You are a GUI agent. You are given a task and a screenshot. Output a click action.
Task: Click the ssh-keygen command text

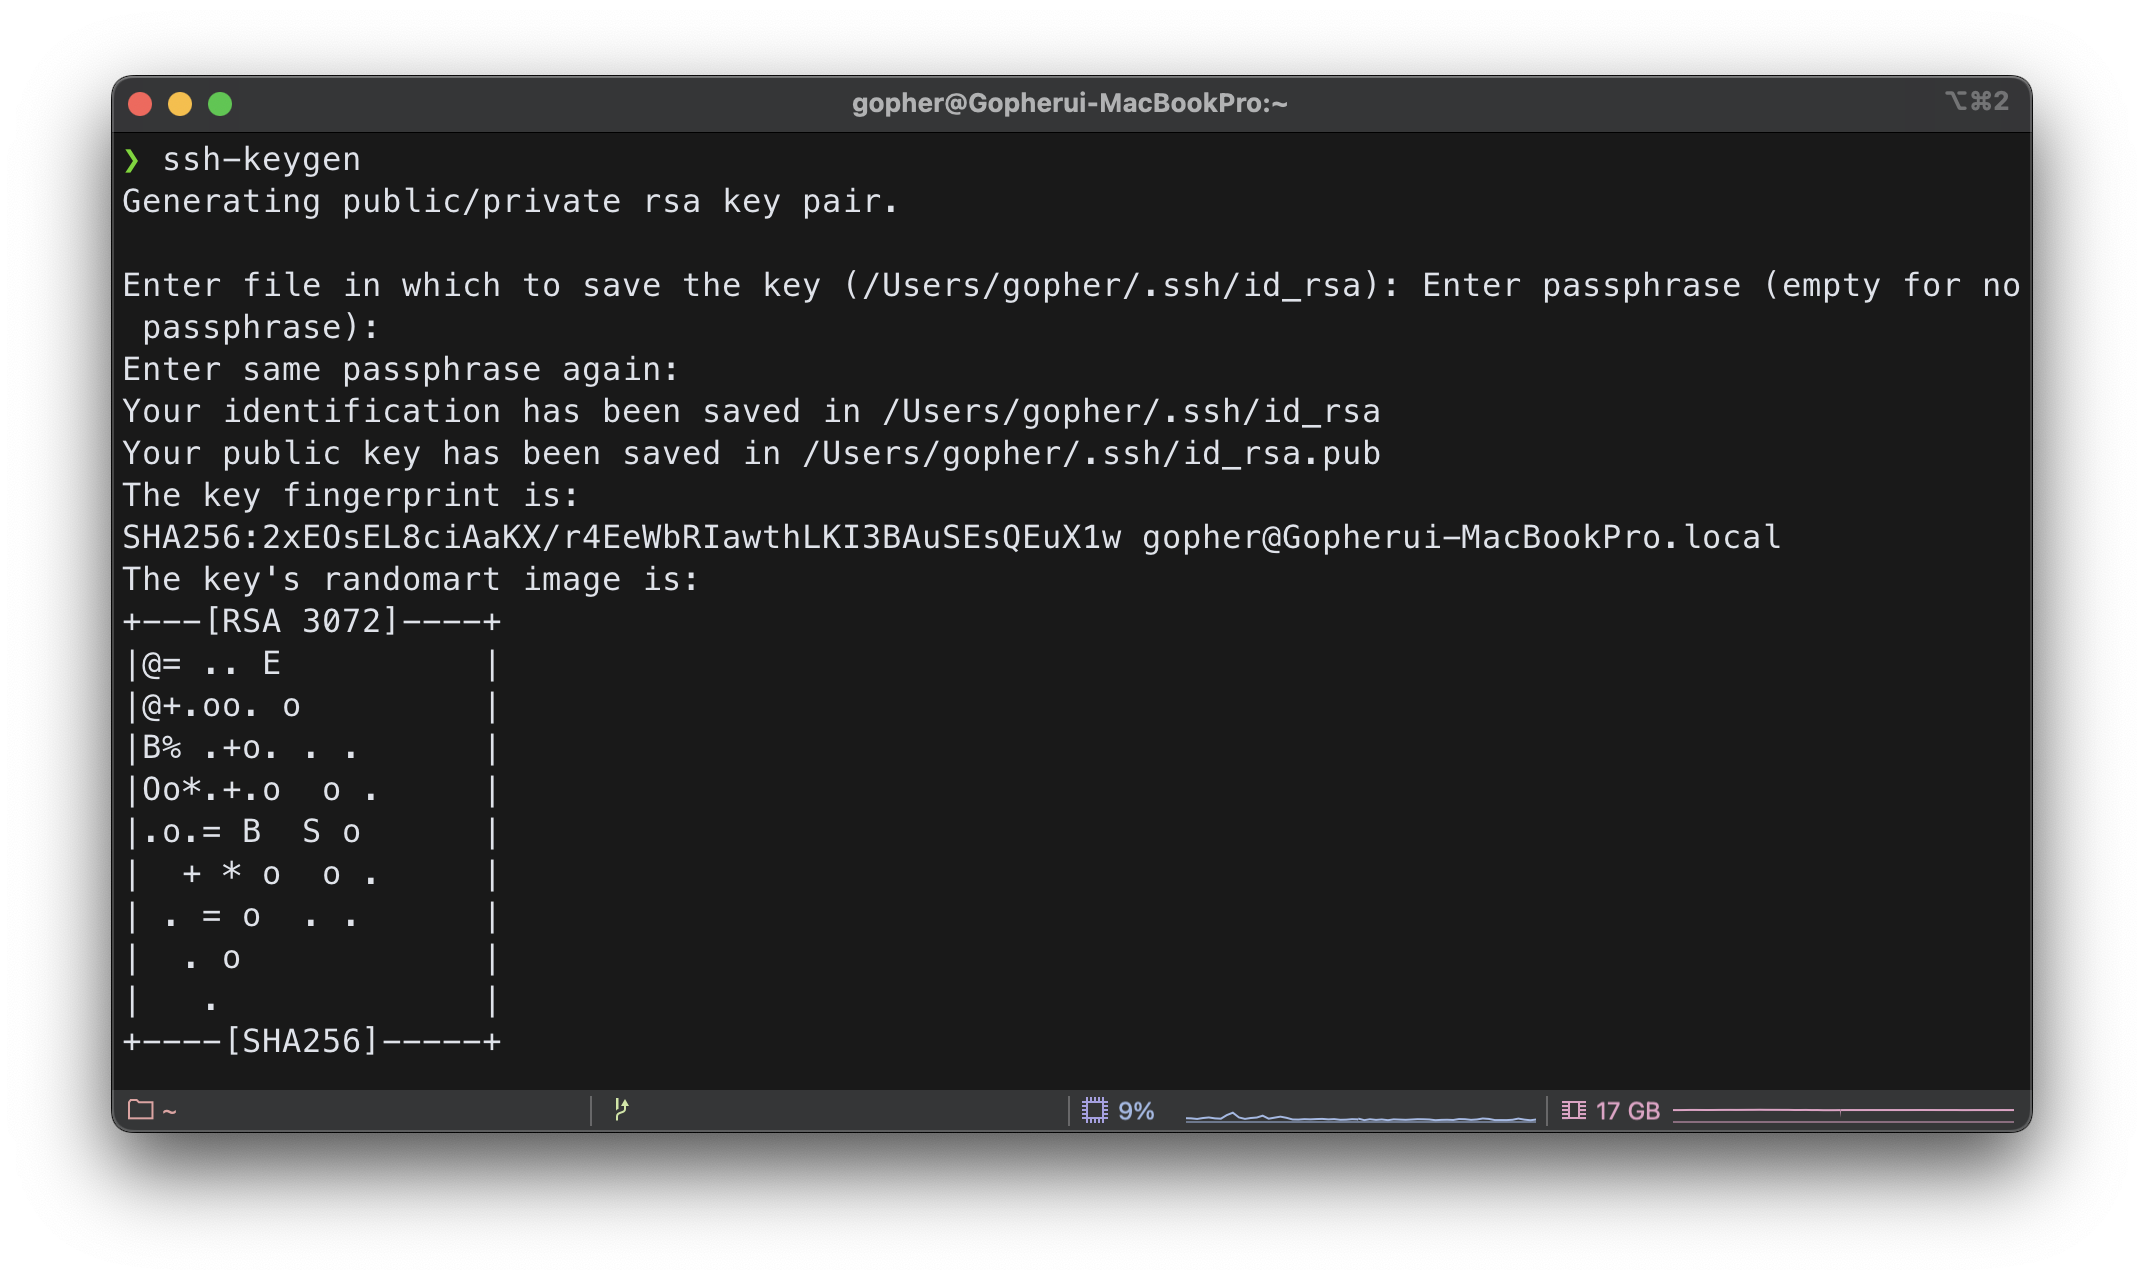coord(261,160)
